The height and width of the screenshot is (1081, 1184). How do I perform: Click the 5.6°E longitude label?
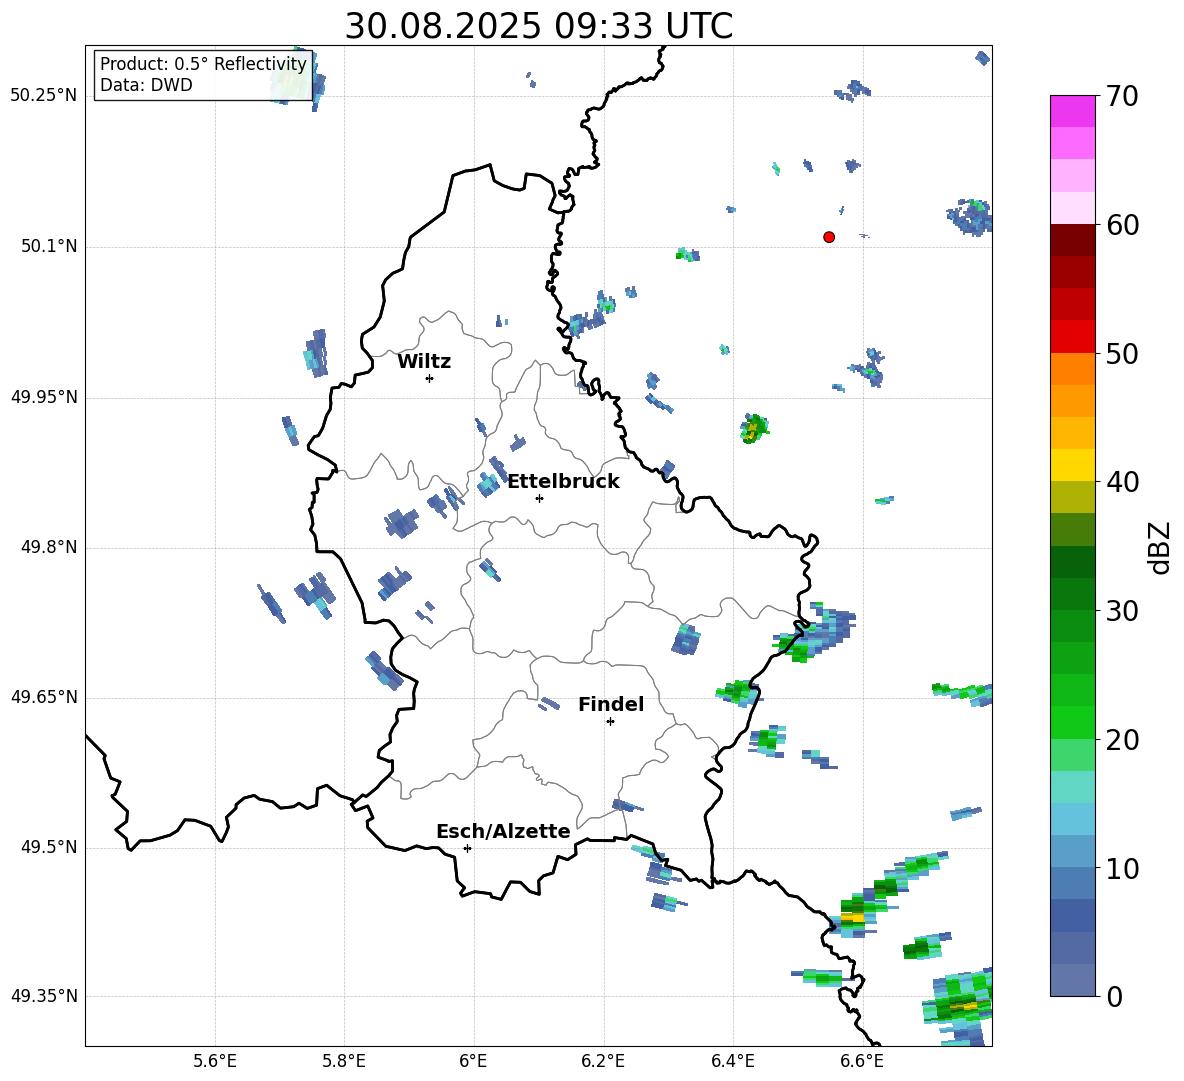coord(215,1061)
